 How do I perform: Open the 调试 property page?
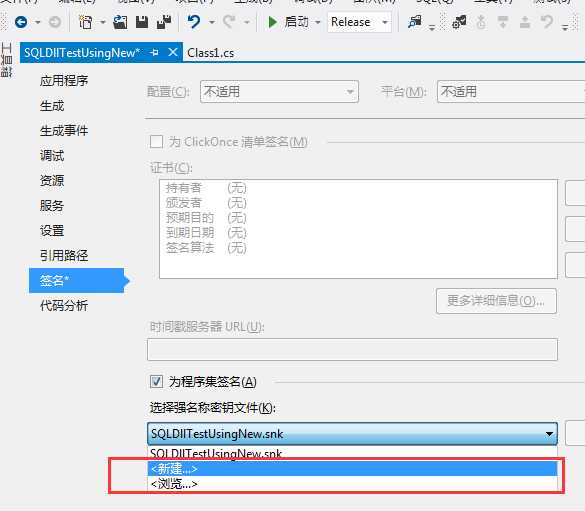(x=52, y=156)
